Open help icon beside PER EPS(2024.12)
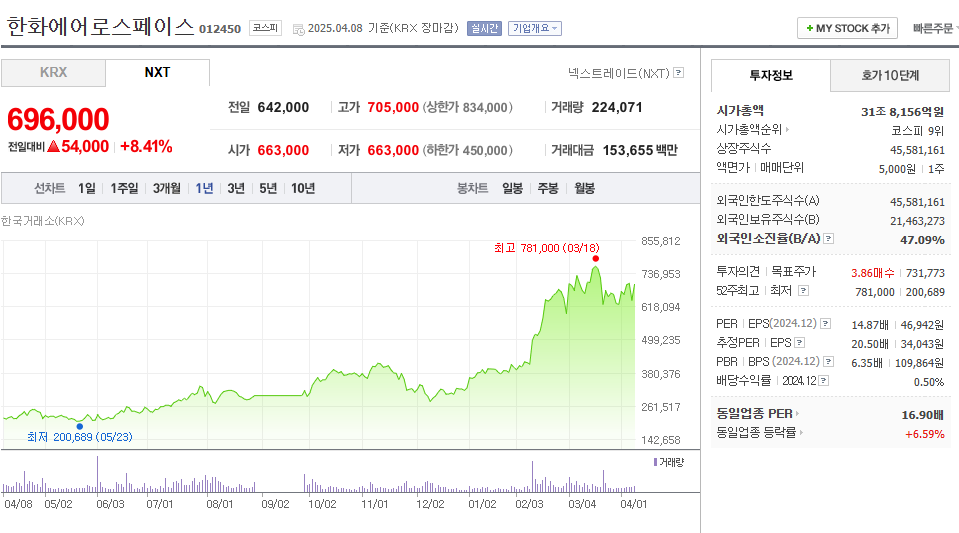 click(825, 324)
